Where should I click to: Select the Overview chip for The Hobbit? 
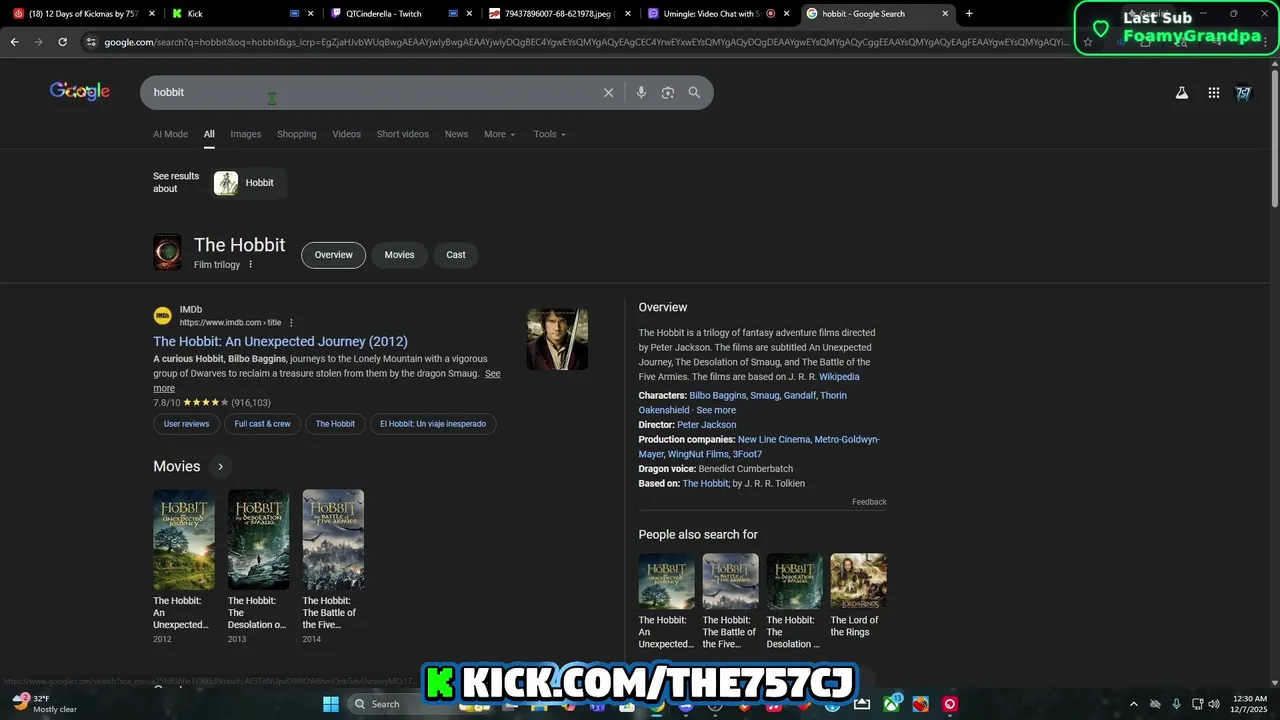(x=333, y=255)
